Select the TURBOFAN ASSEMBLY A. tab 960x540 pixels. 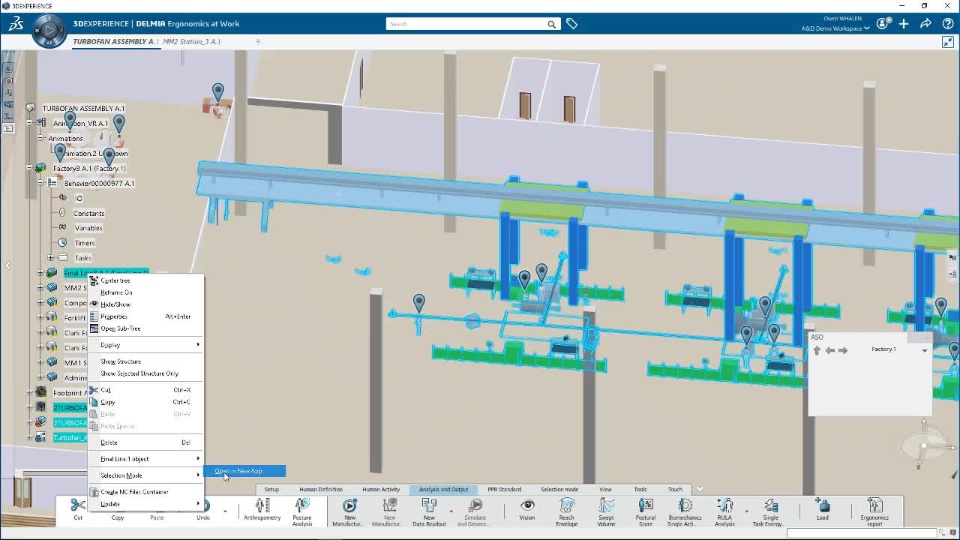[x=113, y=42]
